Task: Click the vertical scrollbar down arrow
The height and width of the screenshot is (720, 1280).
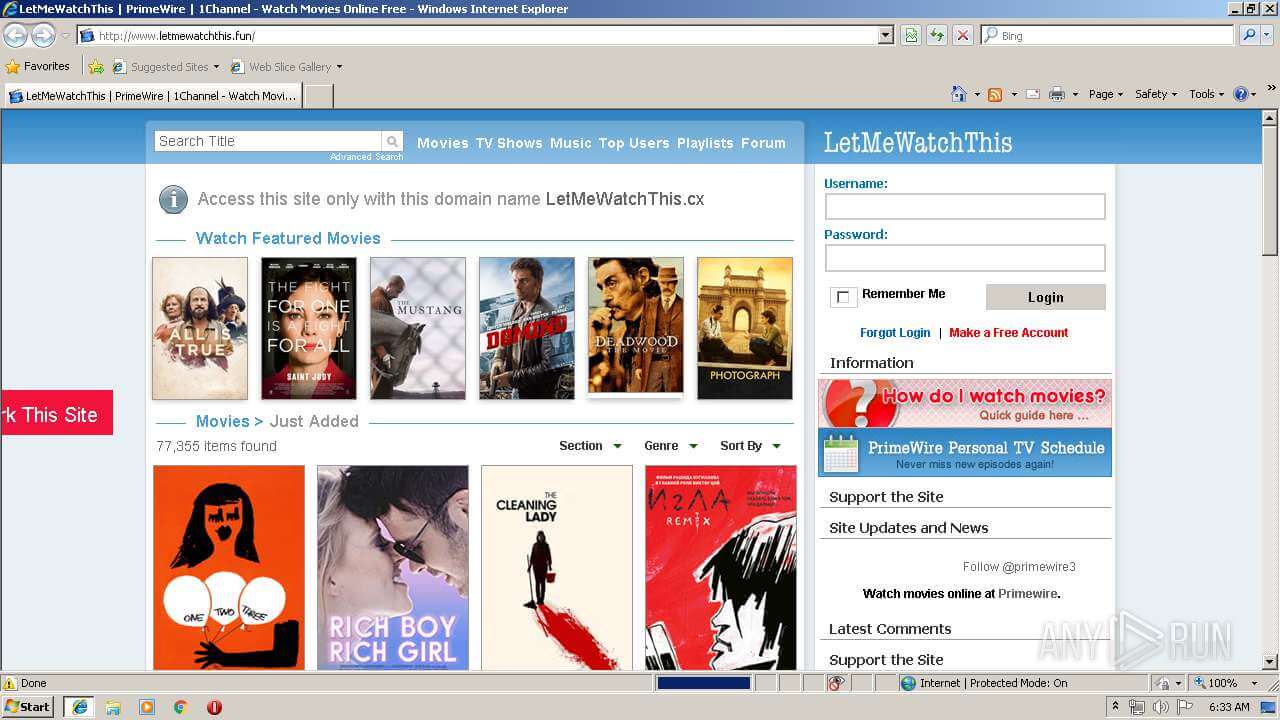Action: click(1270, 661)
